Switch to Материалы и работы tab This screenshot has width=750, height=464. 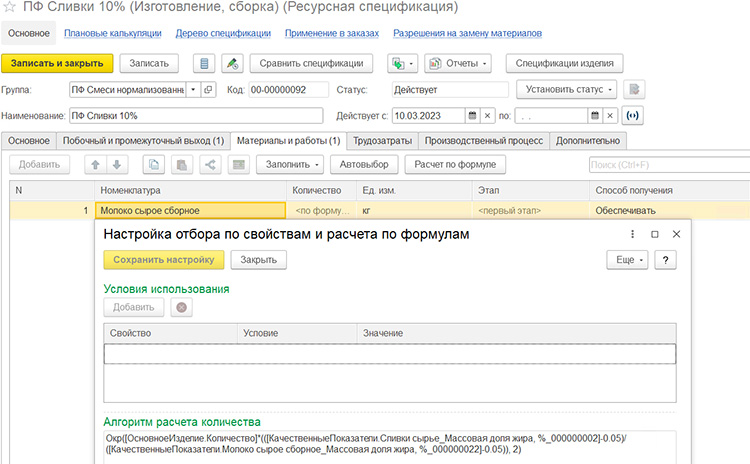[288, 141]
